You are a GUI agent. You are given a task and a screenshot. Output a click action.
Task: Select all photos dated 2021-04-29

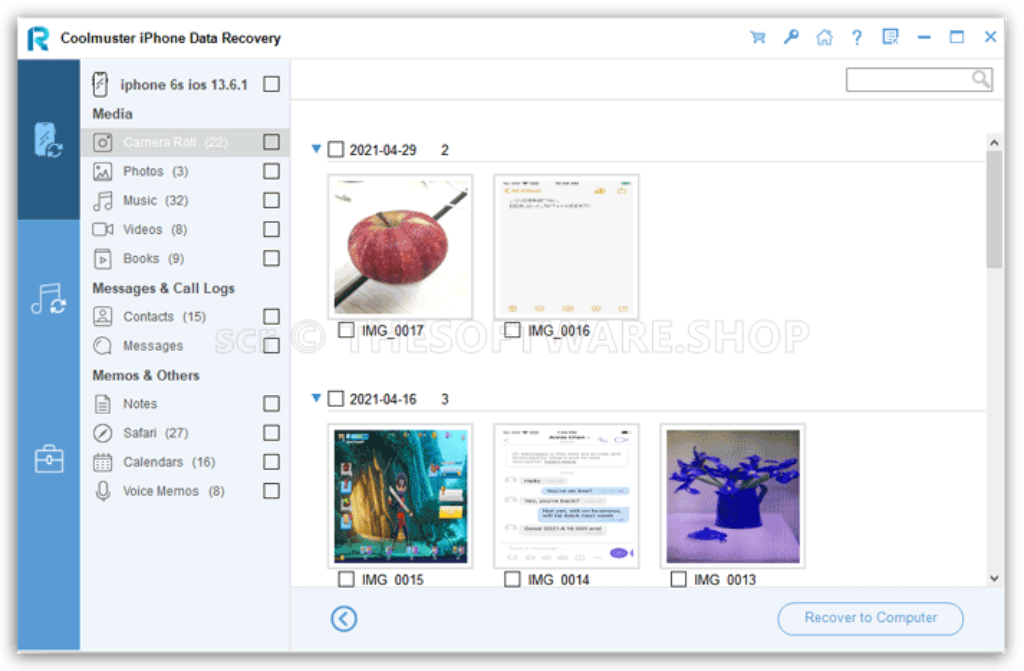pos(336,150)
